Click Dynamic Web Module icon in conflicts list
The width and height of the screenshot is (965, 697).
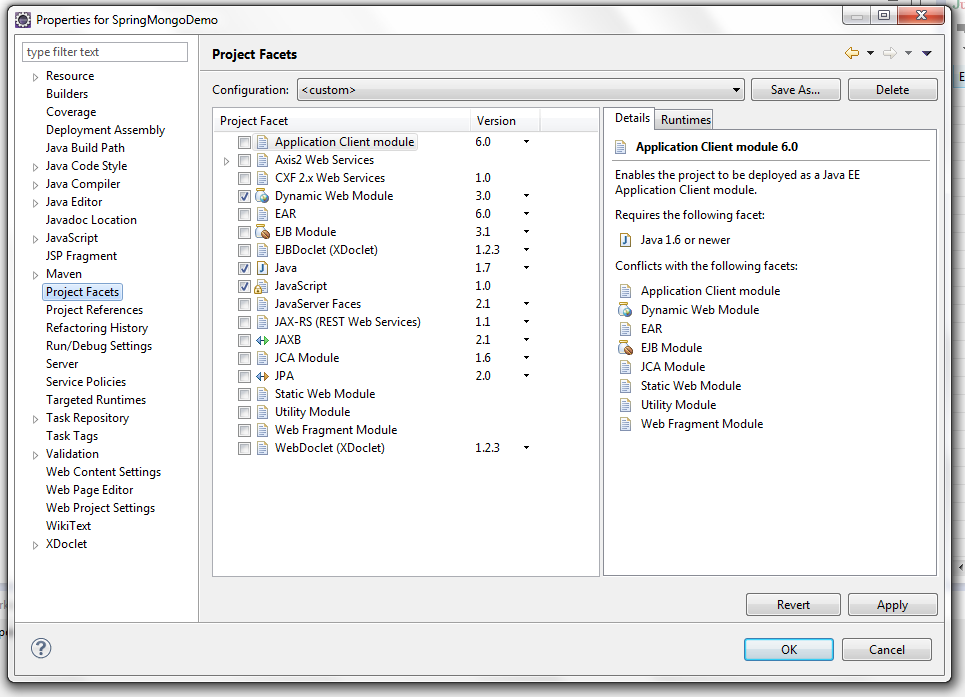pos(625,309)
